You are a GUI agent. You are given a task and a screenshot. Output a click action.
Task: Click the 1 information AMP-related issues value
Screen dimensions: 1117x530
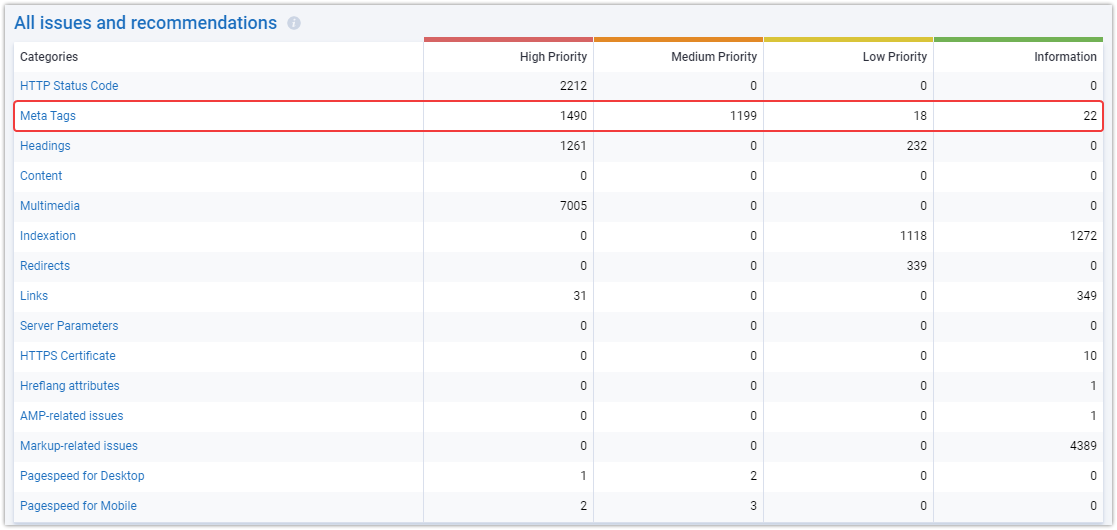1093,415
